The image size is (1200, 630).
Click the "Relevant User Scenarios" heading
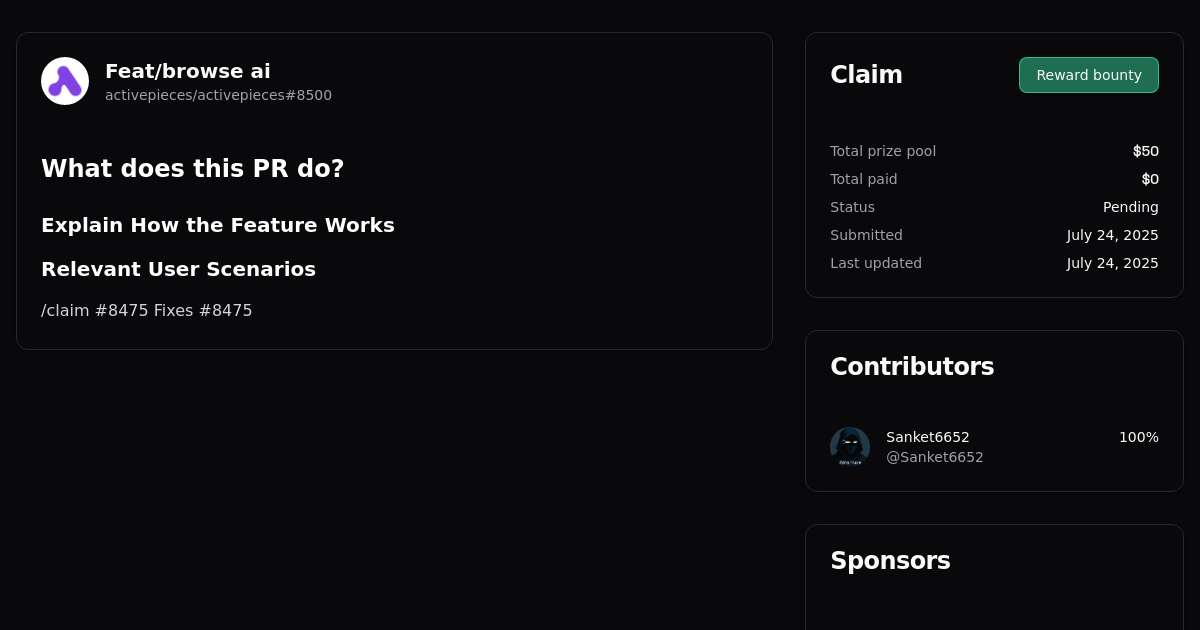point(178,269)
